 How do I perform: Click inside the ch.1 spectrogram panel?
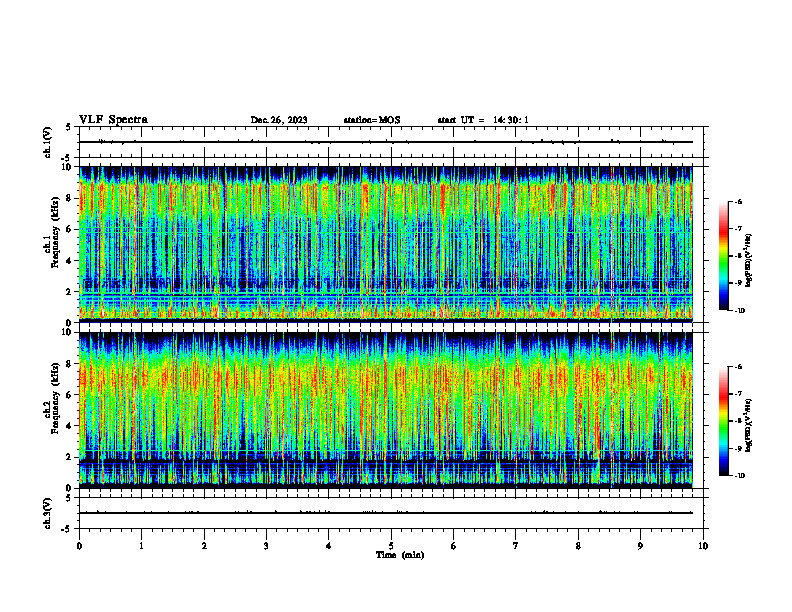[x=385, y=244]
